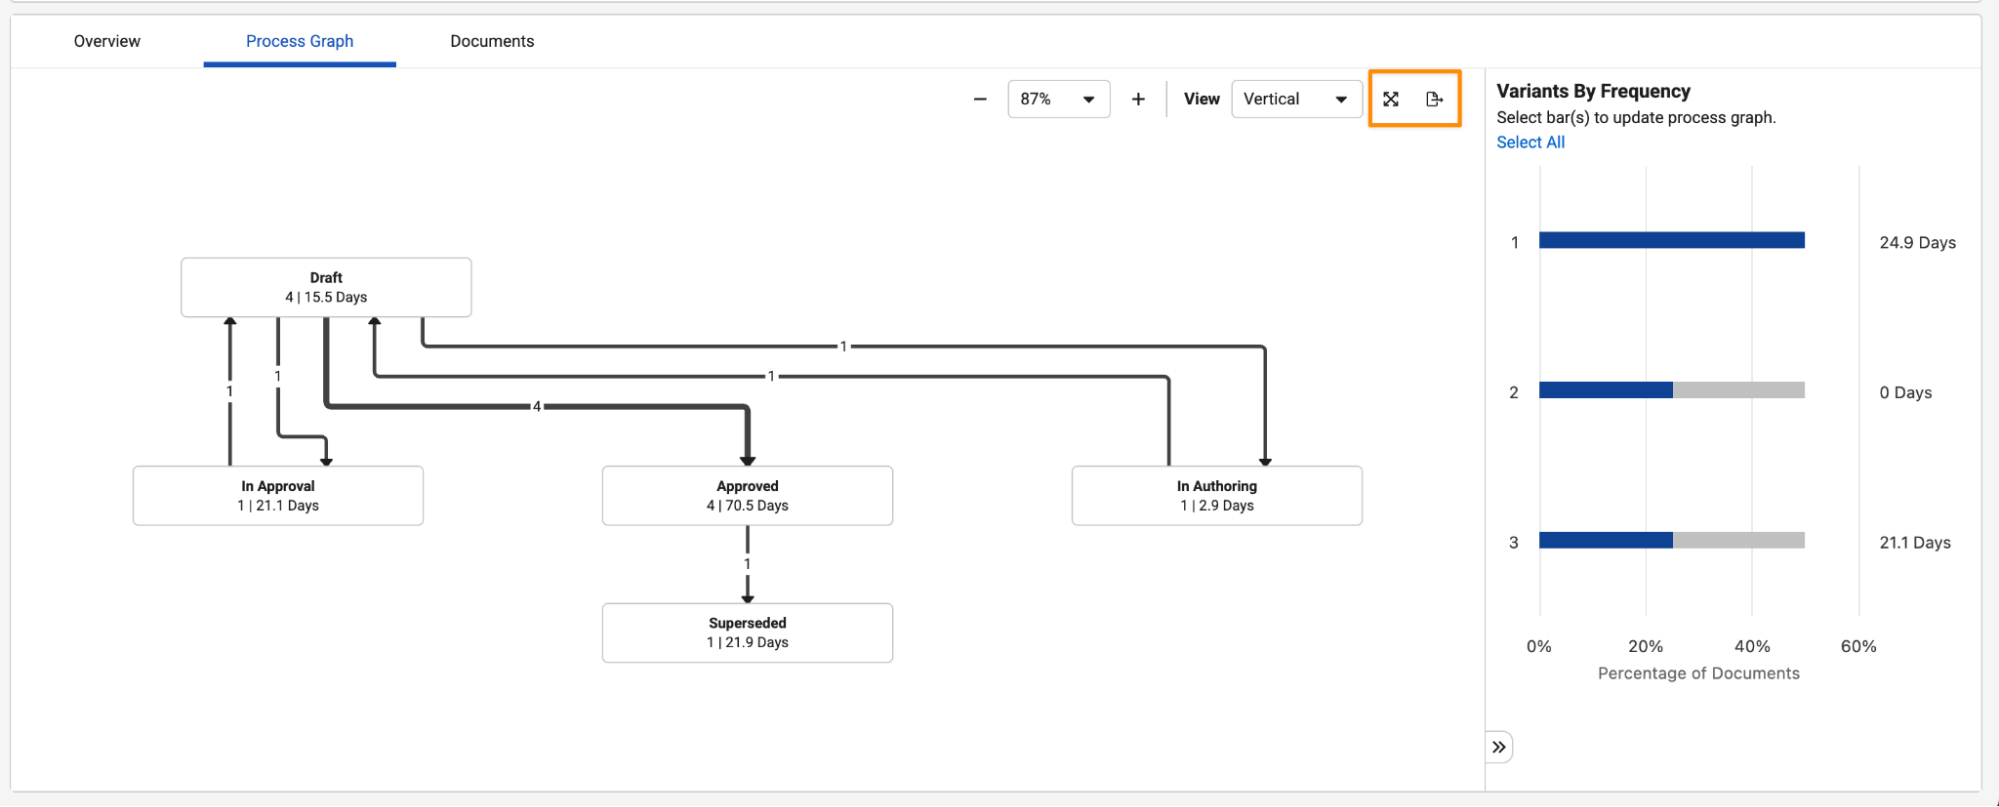The width and height of the screenshot is (1999, 807).
Task: Click the Select All link
Action: [1530, 142]
